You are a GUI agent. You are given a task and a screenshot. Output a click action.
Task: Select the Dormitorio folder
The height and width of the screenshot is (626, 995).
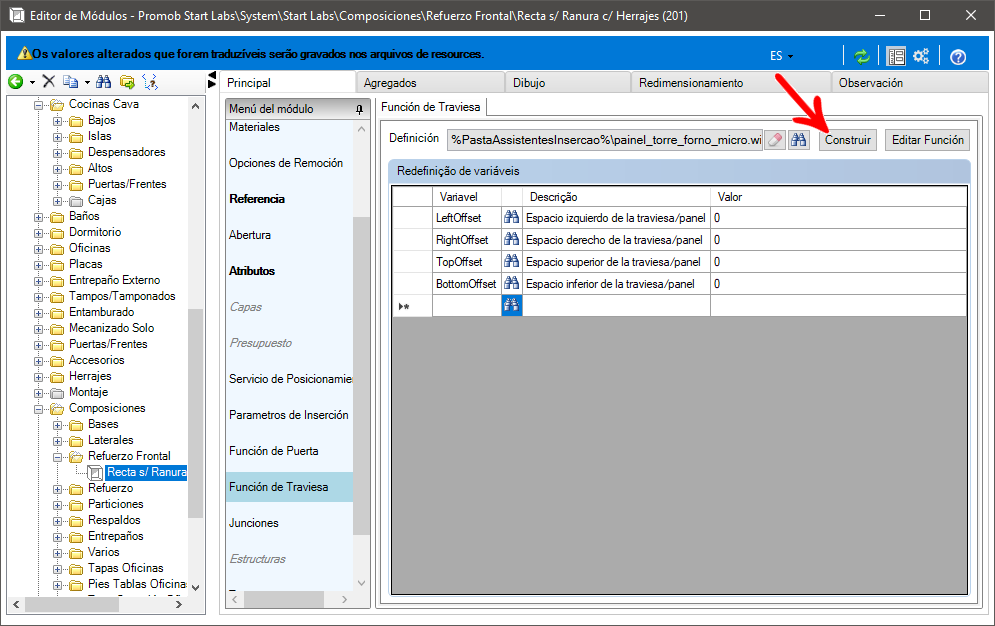95,232
